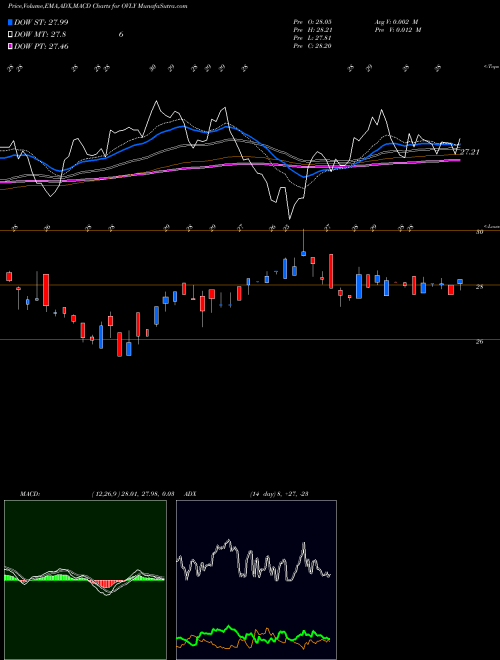
Task: Click the blue DOW ST legend swatch
Action: [x=10, y=22]
